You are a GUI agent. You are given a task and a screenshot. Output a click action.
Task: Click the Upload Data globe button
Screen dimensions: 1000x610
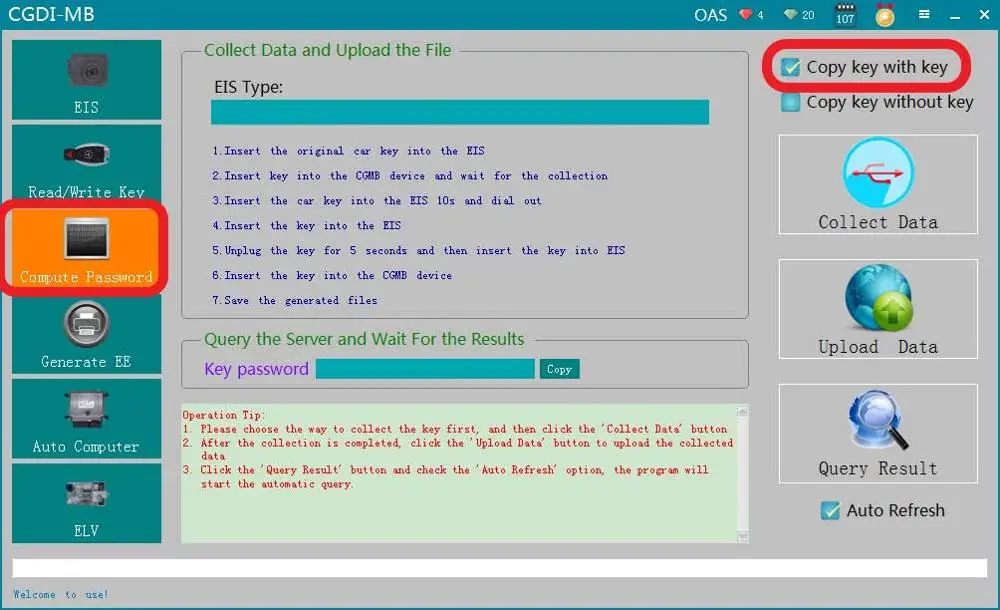(x=878, y=309)
